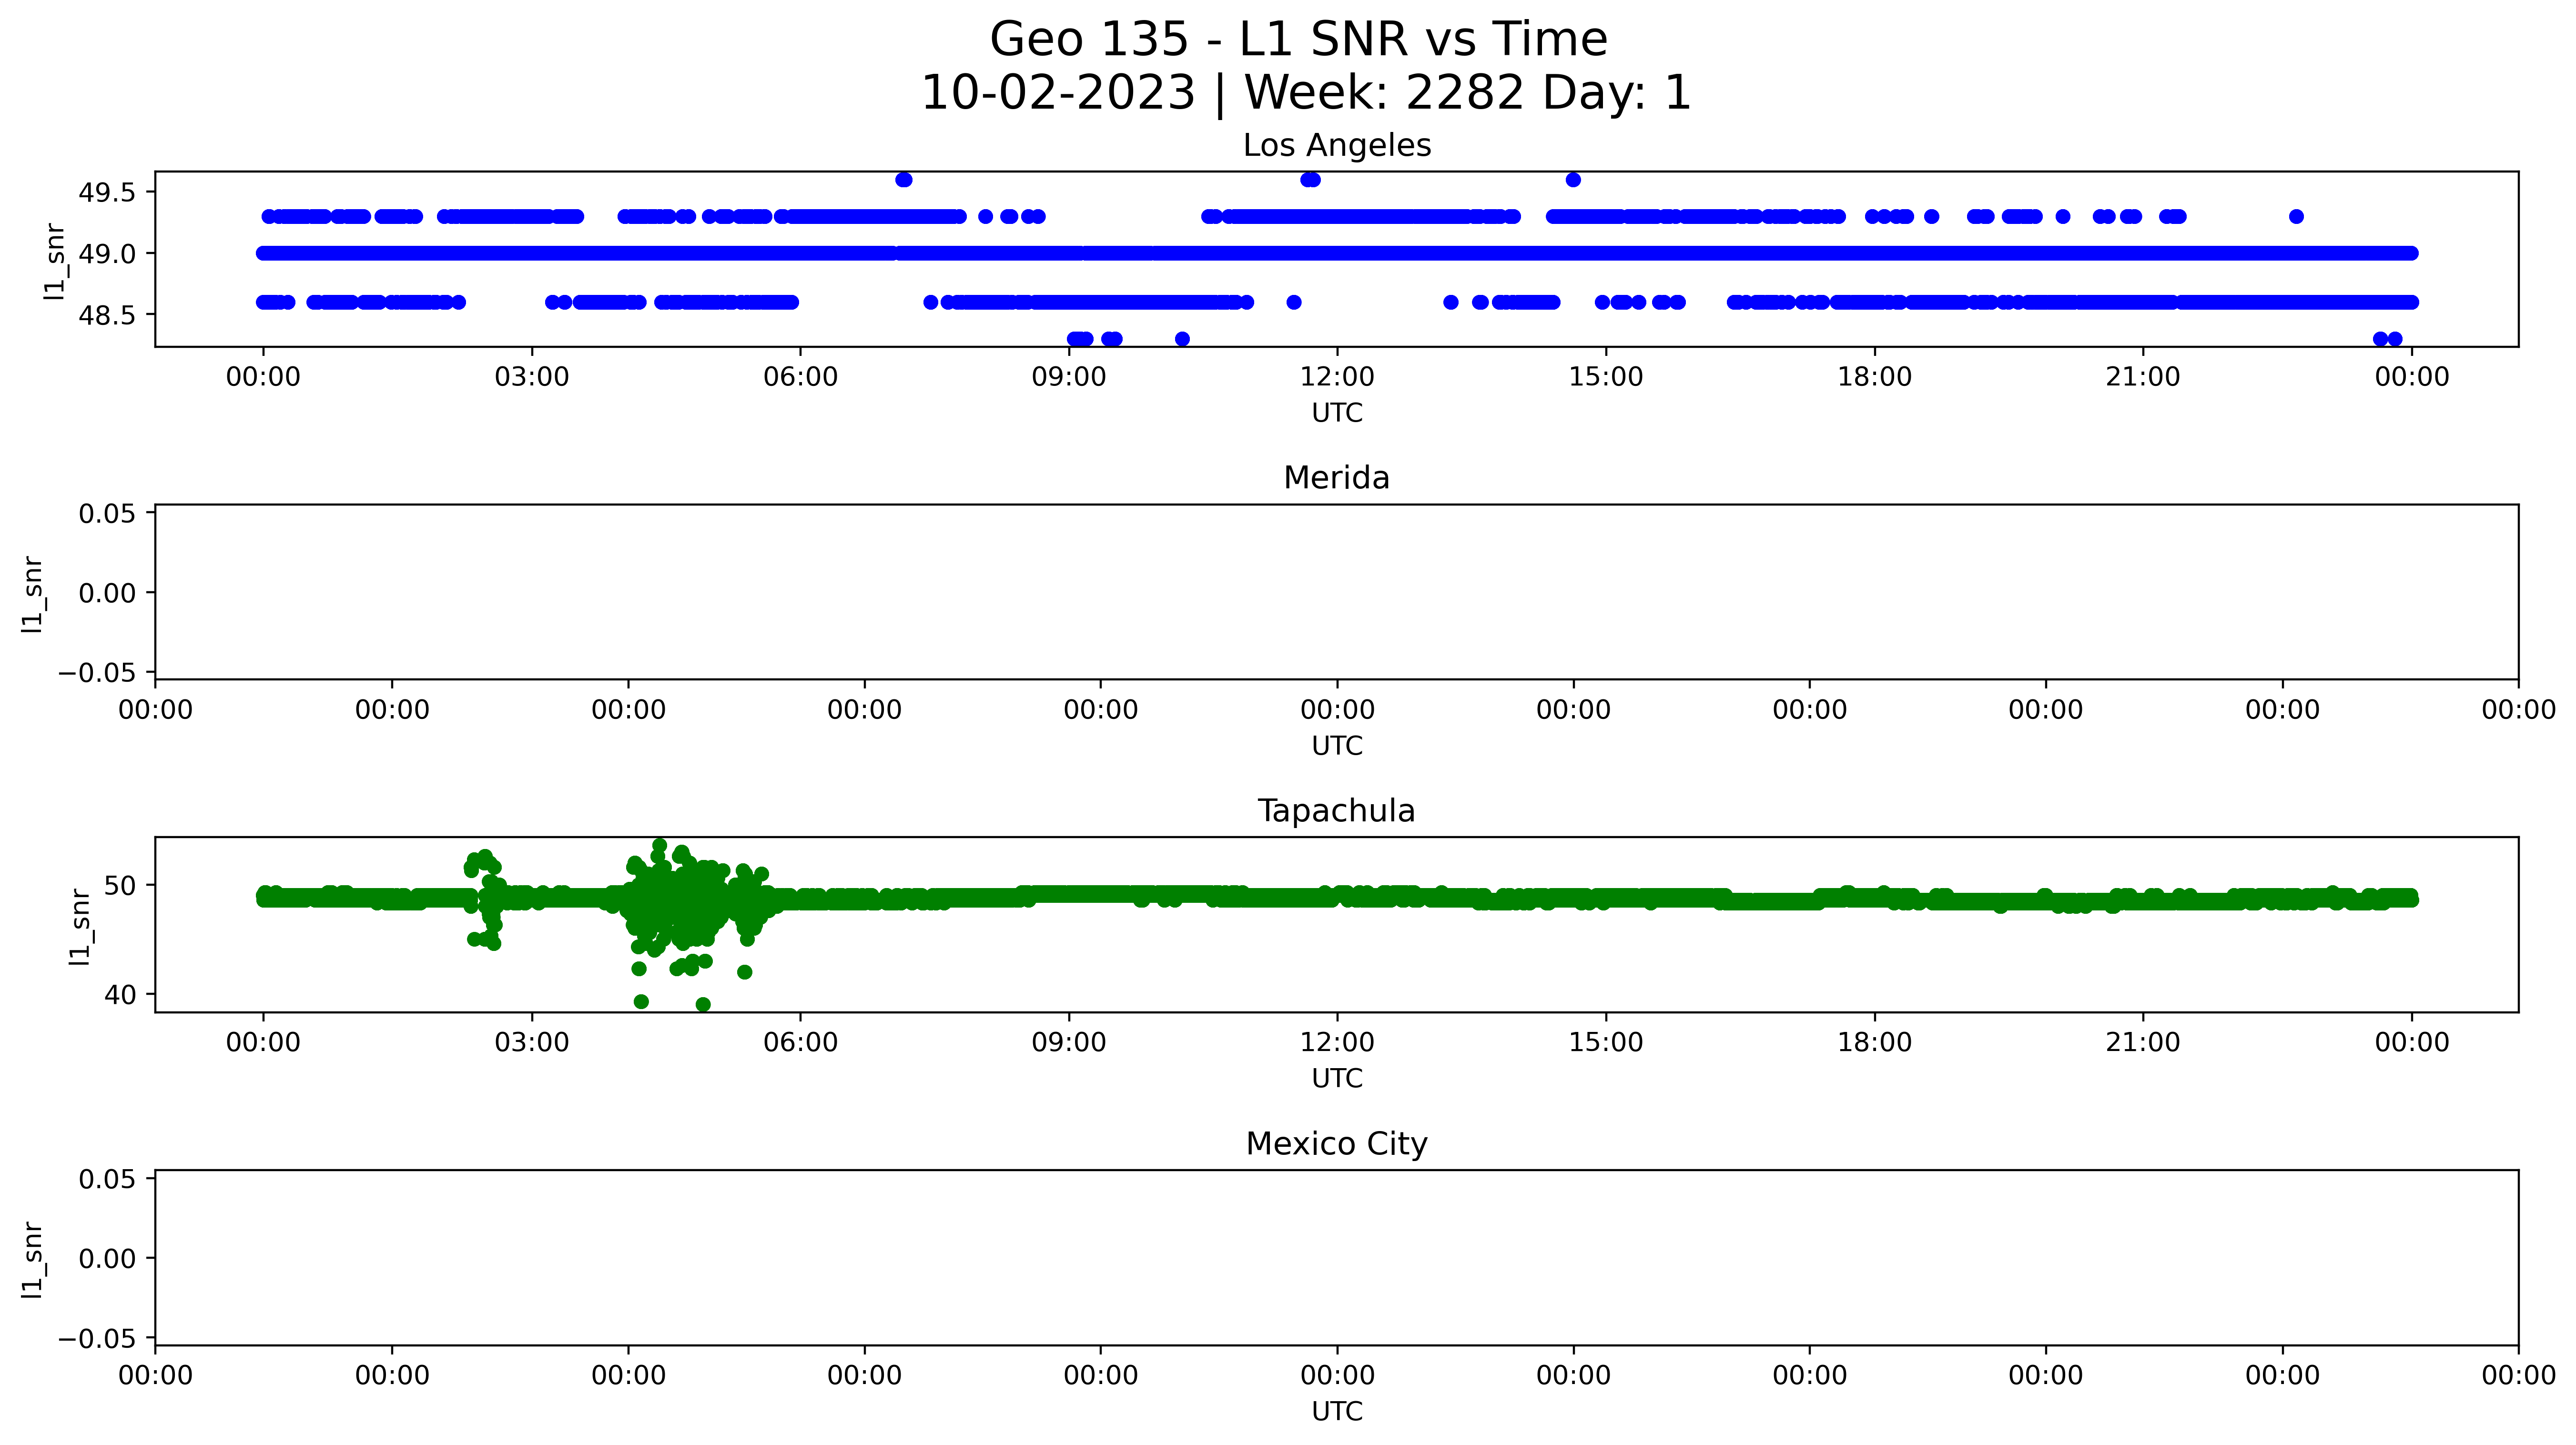2576x1445 pixels.
Task: Click the 50 y-axis tick in Tapachula plot
Action: pos(121,886)
